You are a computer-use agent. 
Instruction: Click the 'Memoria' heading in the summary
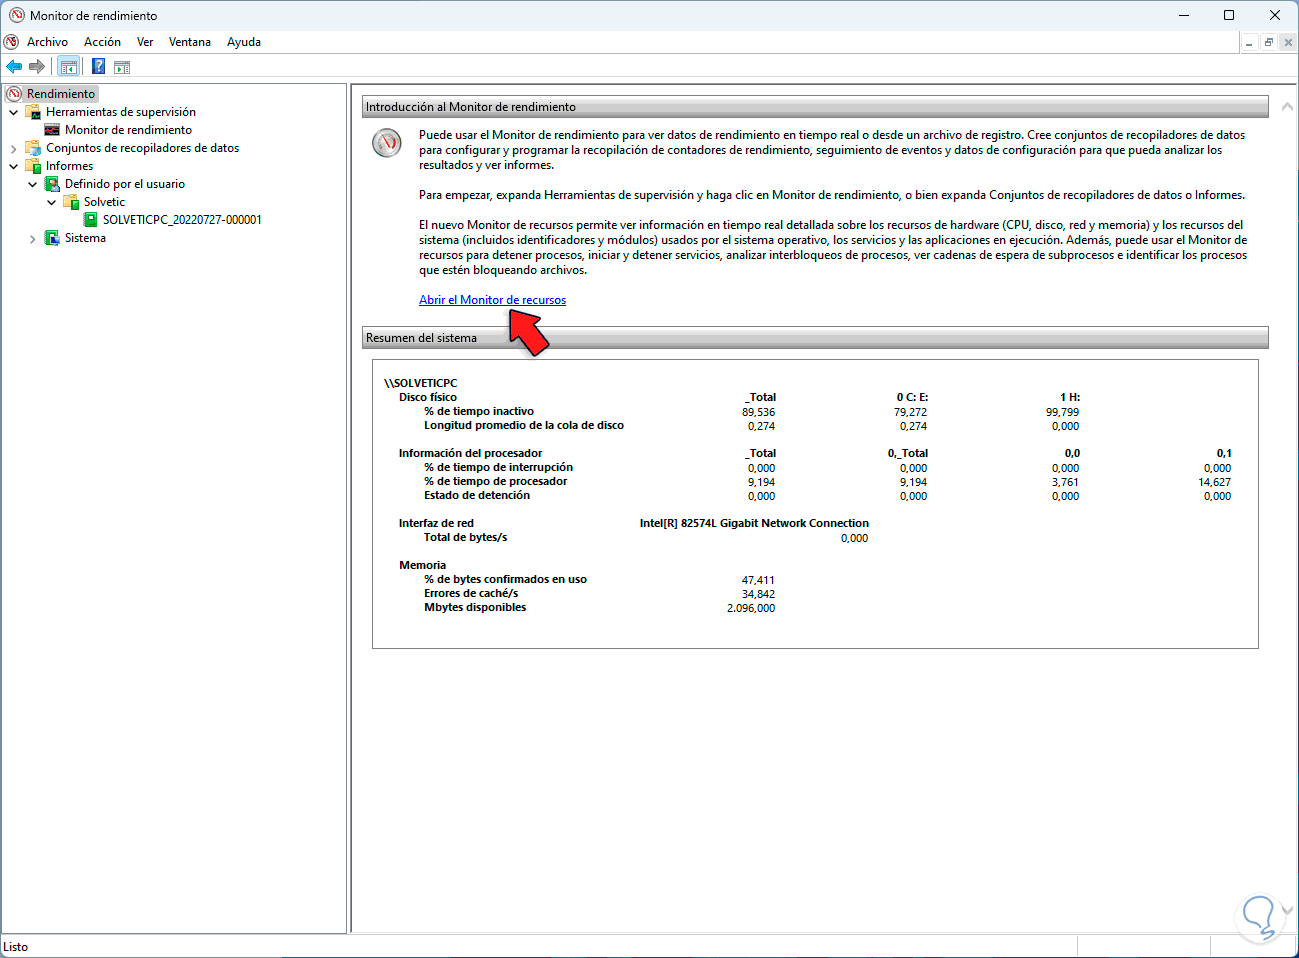(x=422, y=565)
